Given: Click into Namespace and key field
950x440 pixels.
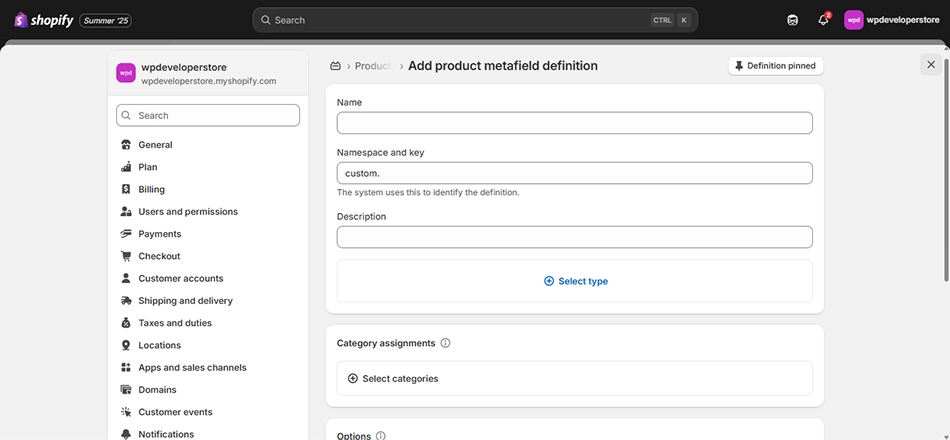Looking at the screenshot, I should (x=574, y=173).
